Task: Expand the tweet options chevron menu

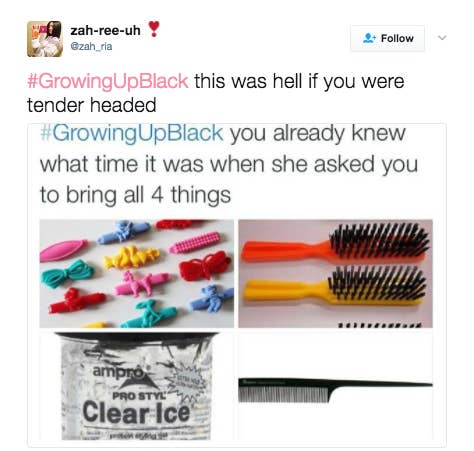Action: coord(442,38)
